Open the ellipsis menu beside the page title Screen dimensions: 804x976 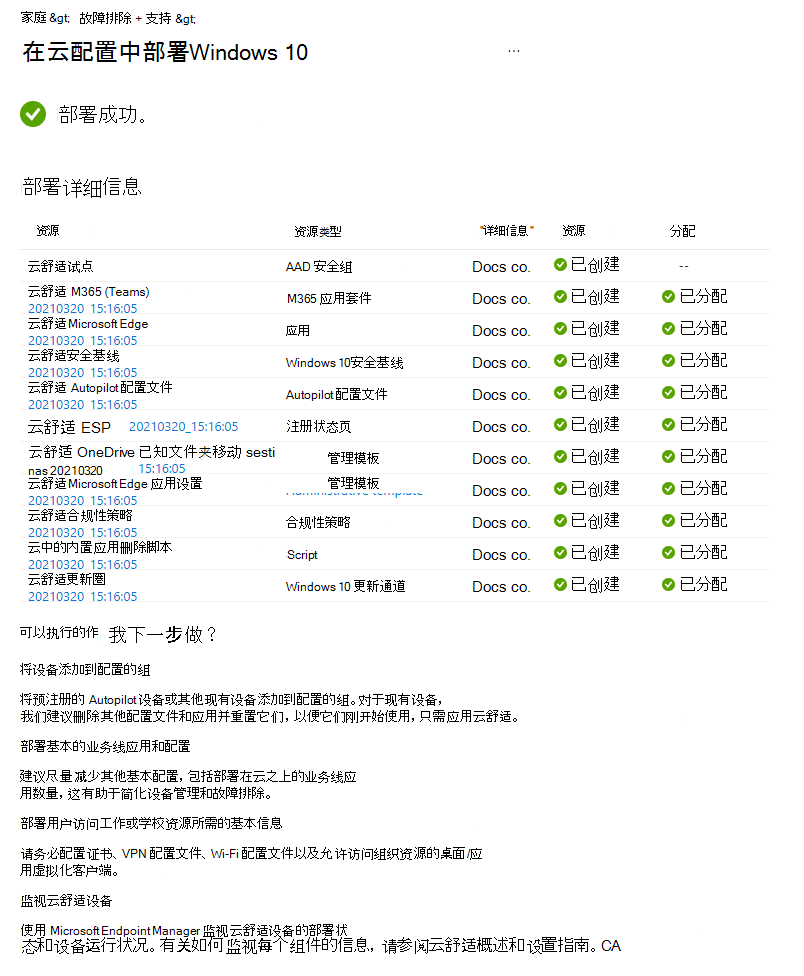(x=513, y=51)
